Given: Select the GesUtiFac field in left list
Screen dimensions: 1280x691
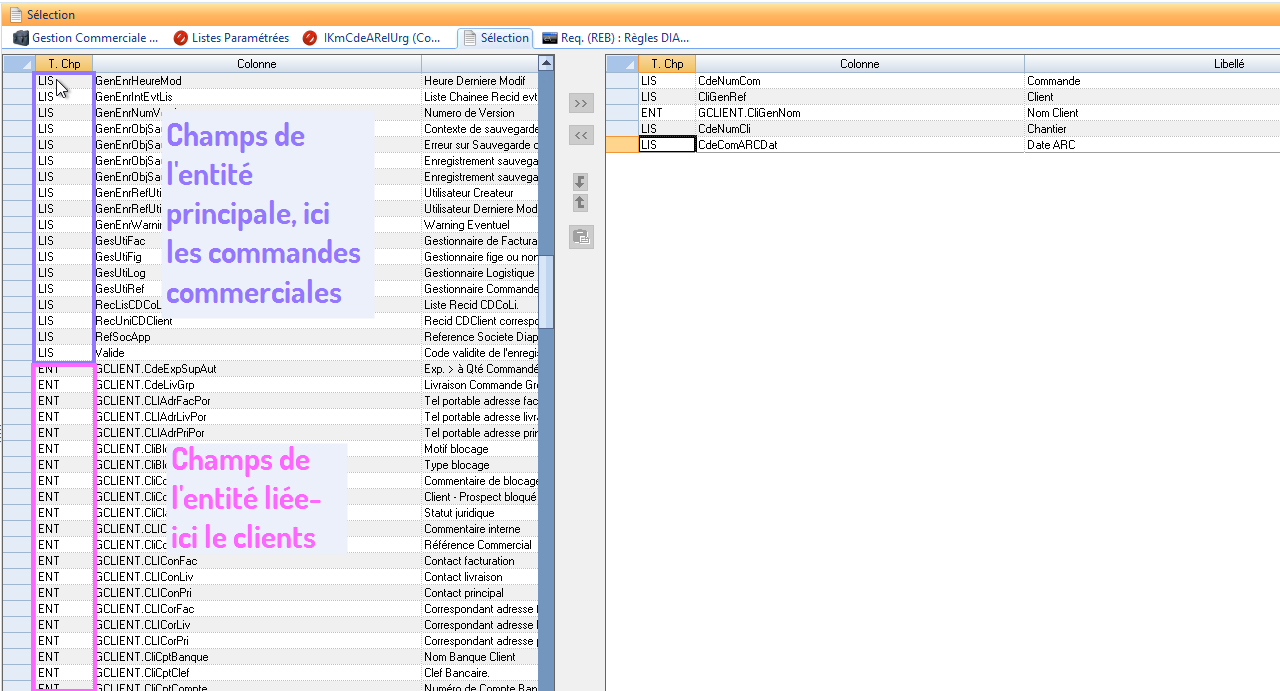Looking at the screenshot, I should (x=120, y=241).
